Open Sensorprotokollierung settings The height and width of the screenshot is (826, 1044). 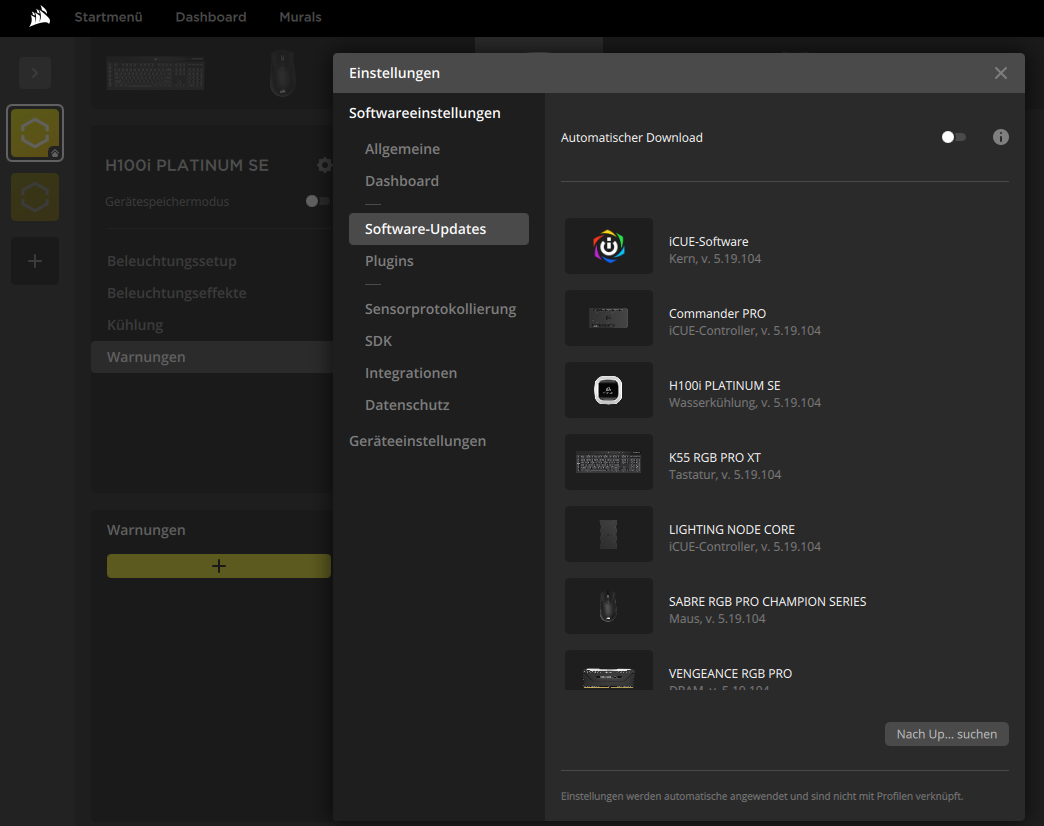click(x=440, y=309)
